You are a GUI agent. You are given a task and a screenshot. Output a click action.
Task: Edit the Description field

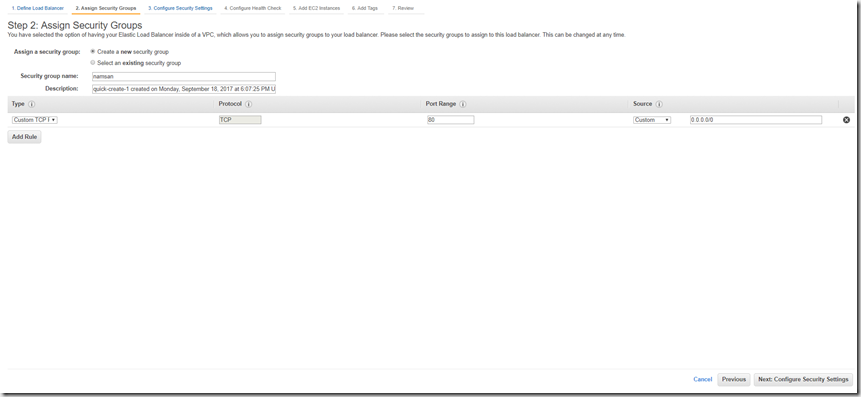pos(184,88)
